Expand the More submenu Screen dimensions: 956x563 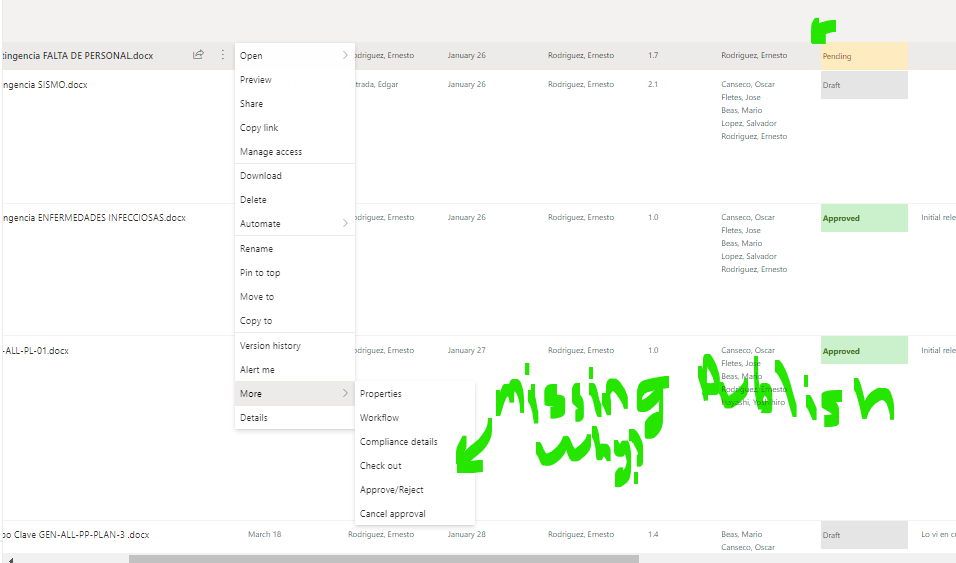pos(294,393)
